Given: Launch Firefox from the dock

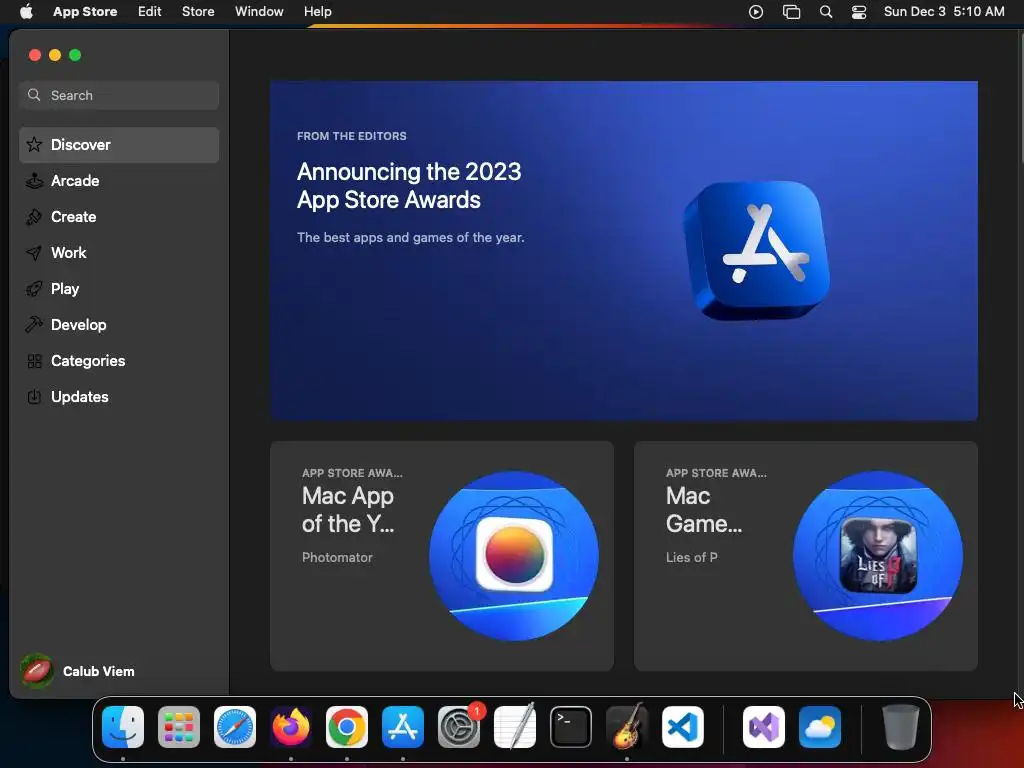Looking at the screenshot, I should click(291, 726).
